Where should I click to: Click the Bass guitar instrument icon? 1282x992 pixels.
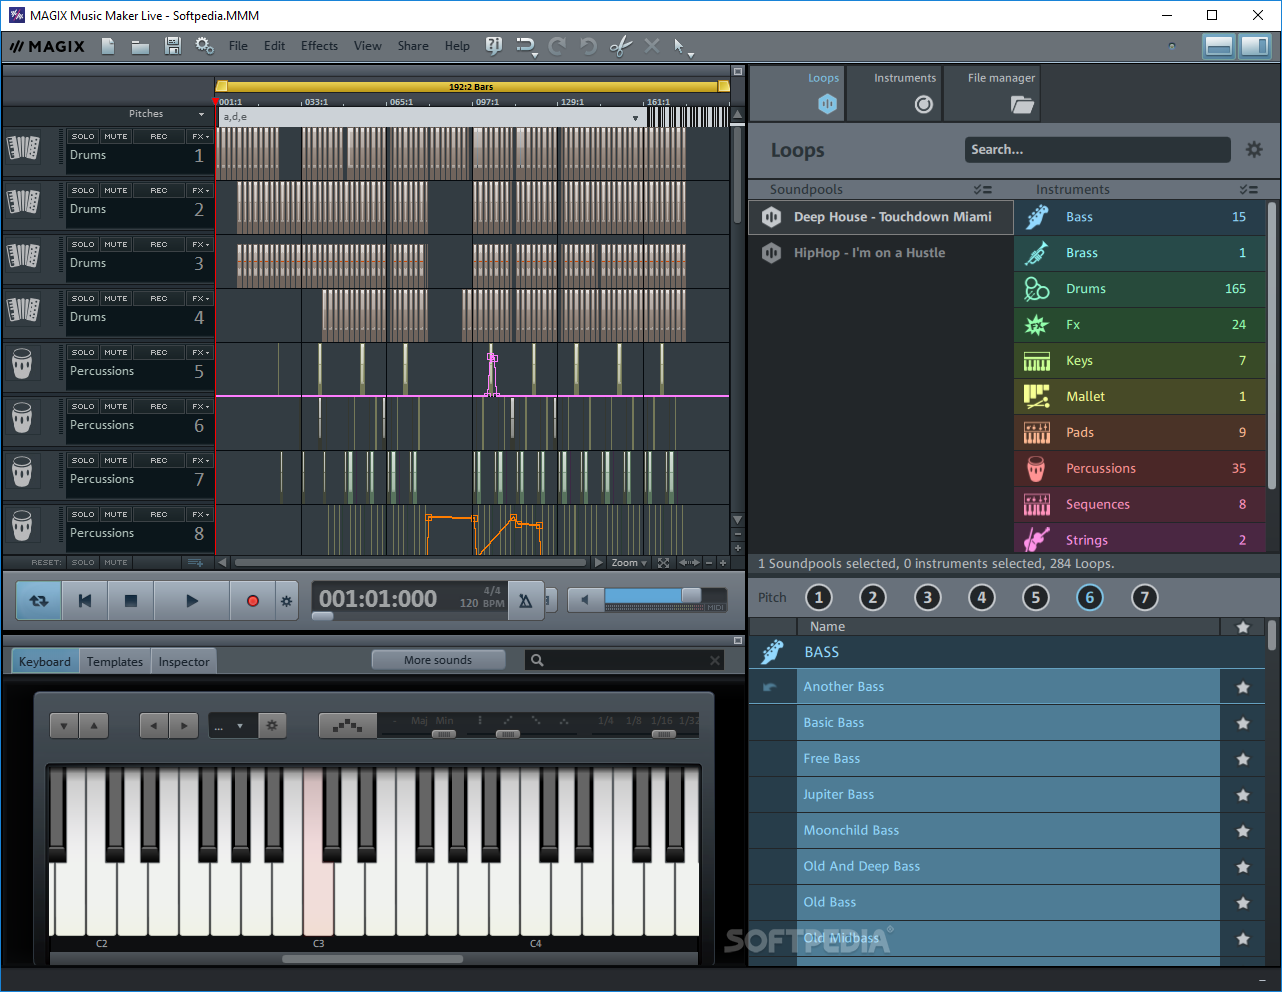tap(1037, 217)
